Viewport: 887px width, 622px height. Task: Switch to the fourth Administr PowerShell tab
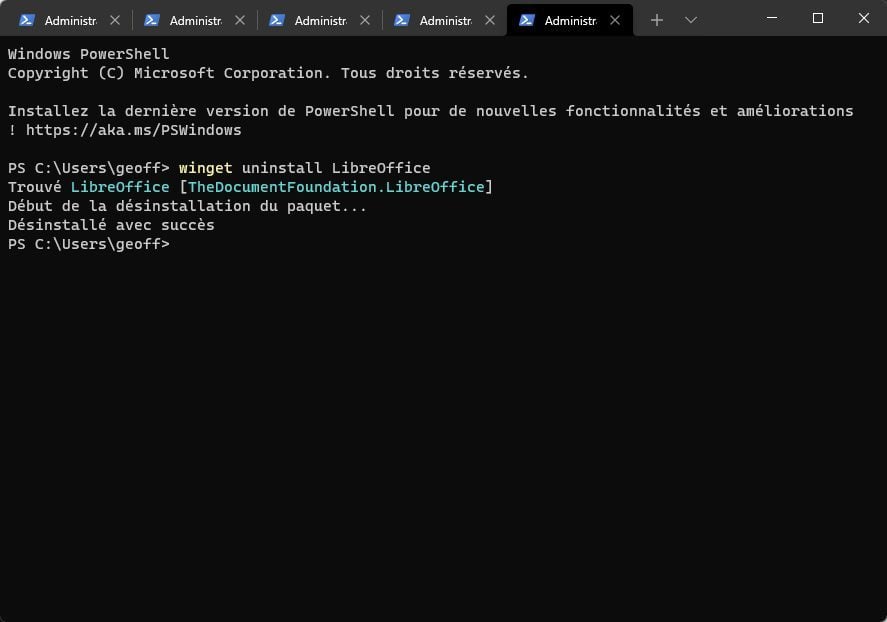coord(445,20)
